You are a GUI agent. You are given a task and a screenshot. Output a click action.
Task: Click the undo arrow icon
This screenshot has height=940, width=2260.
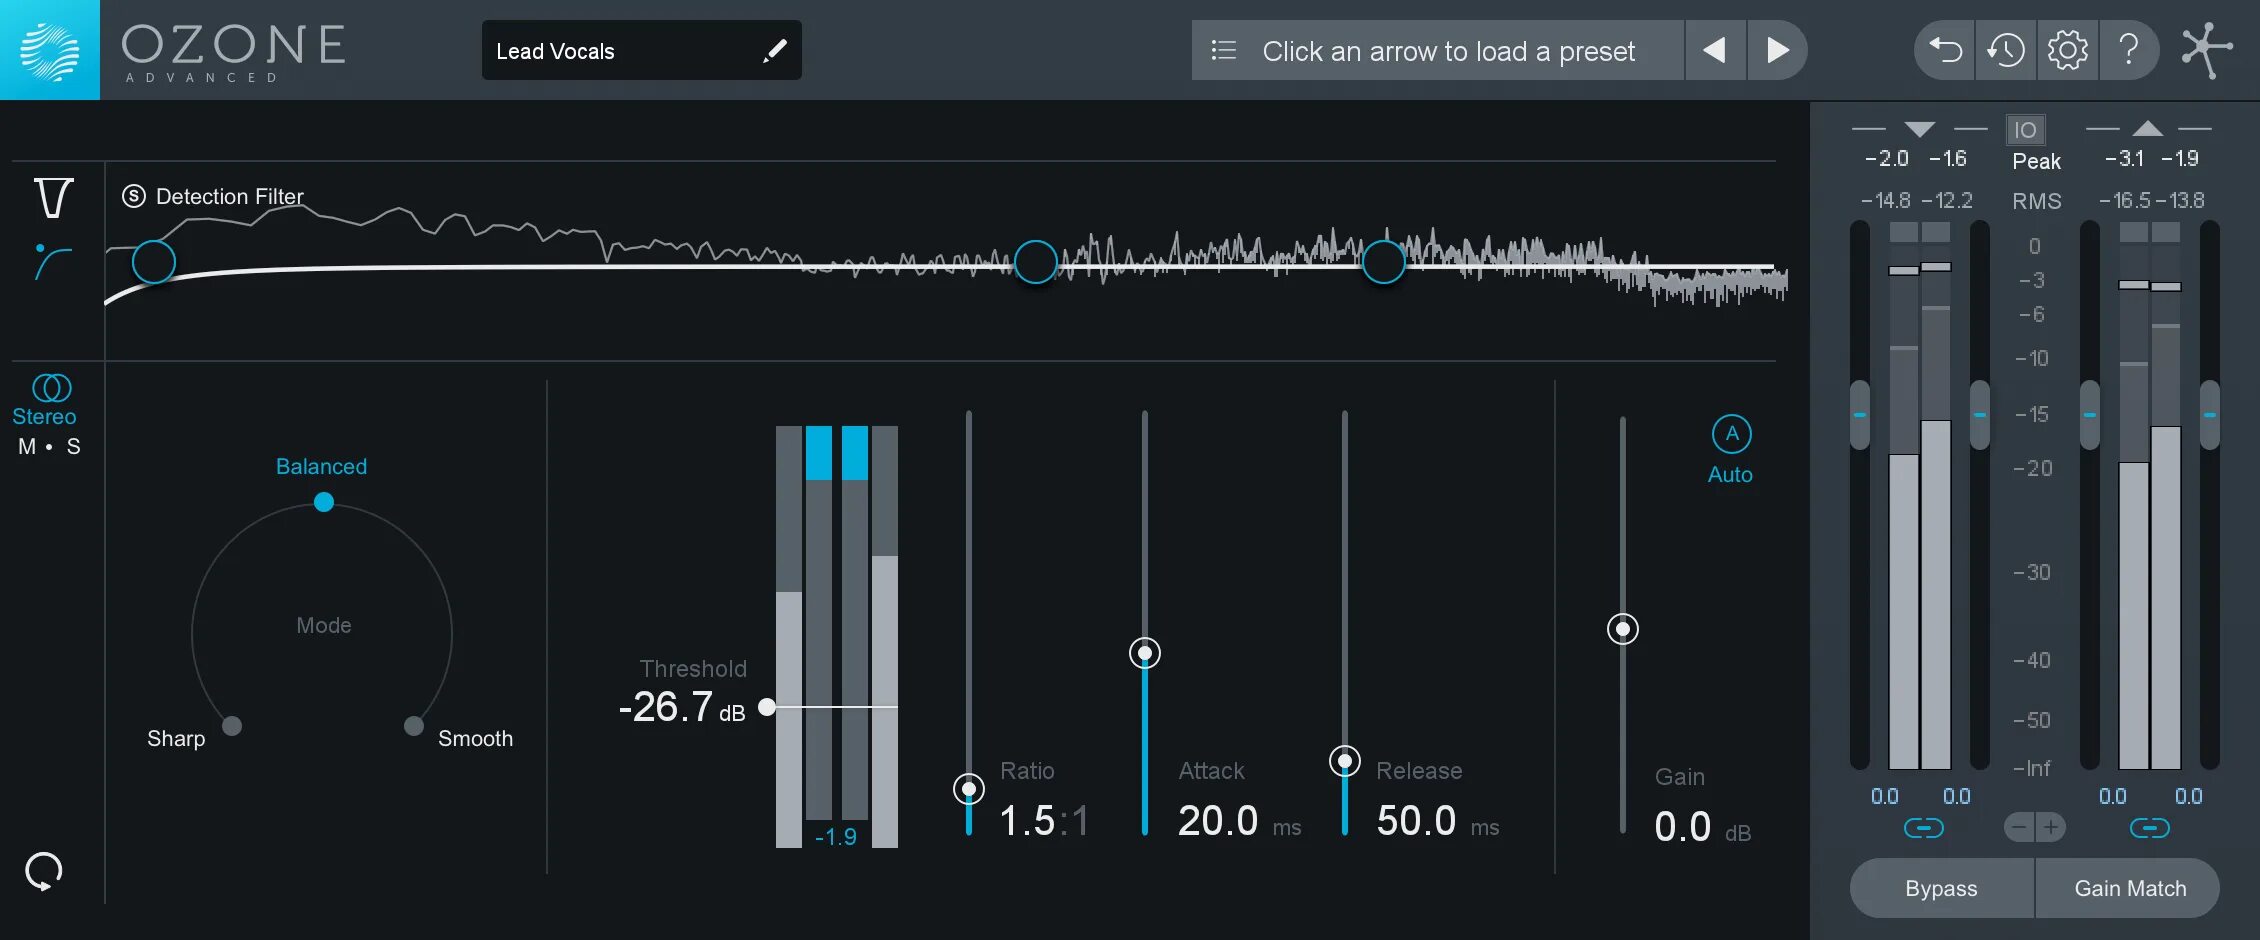[x=1945, y=49]
